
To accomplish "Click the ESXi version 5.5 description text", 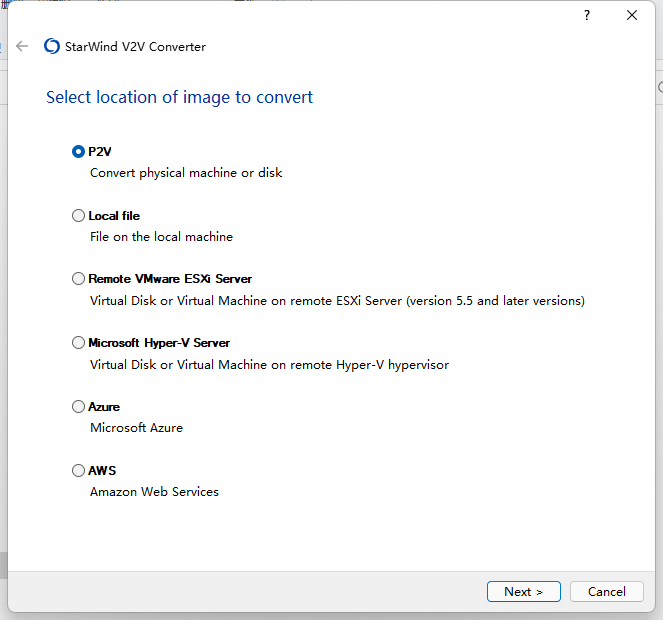I will pyautogui.click(x=337, y=301).
